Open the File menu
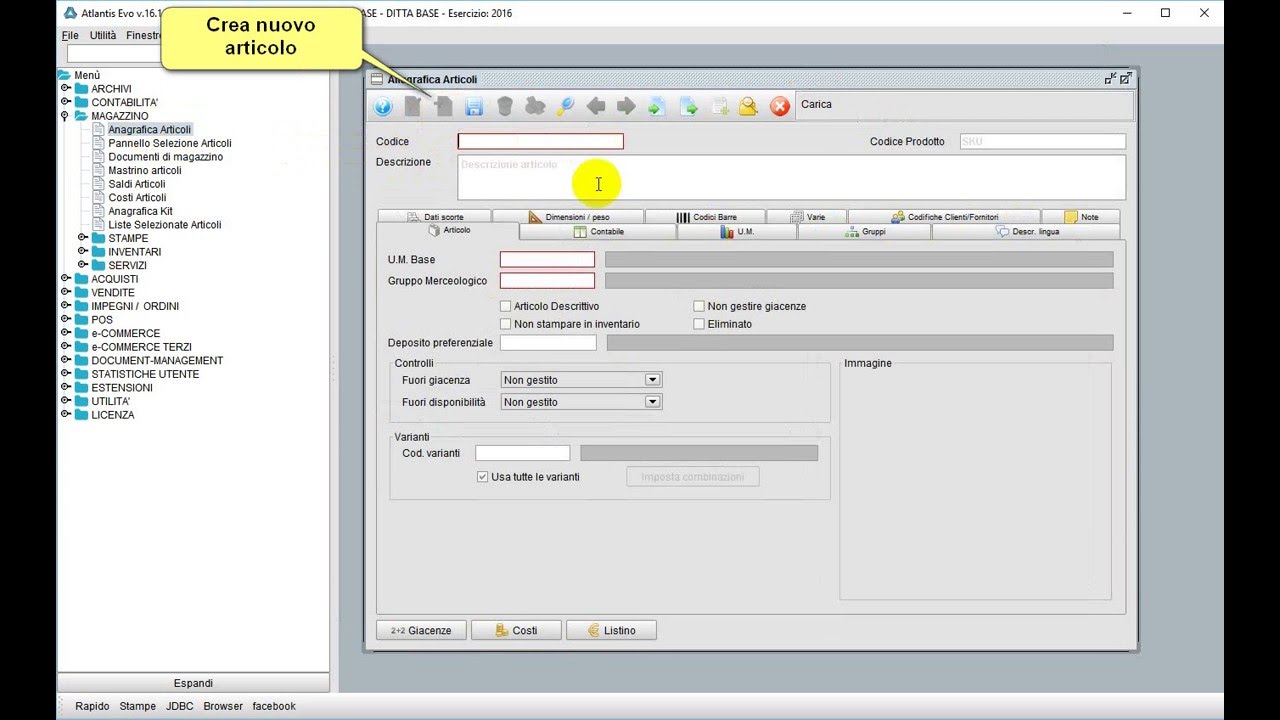 70,35
